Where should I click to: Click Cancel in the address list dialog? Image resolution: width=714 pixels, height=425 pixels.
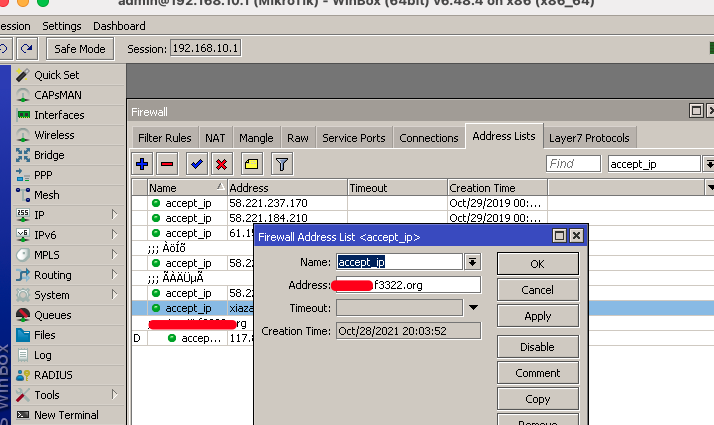coord(537,290)
